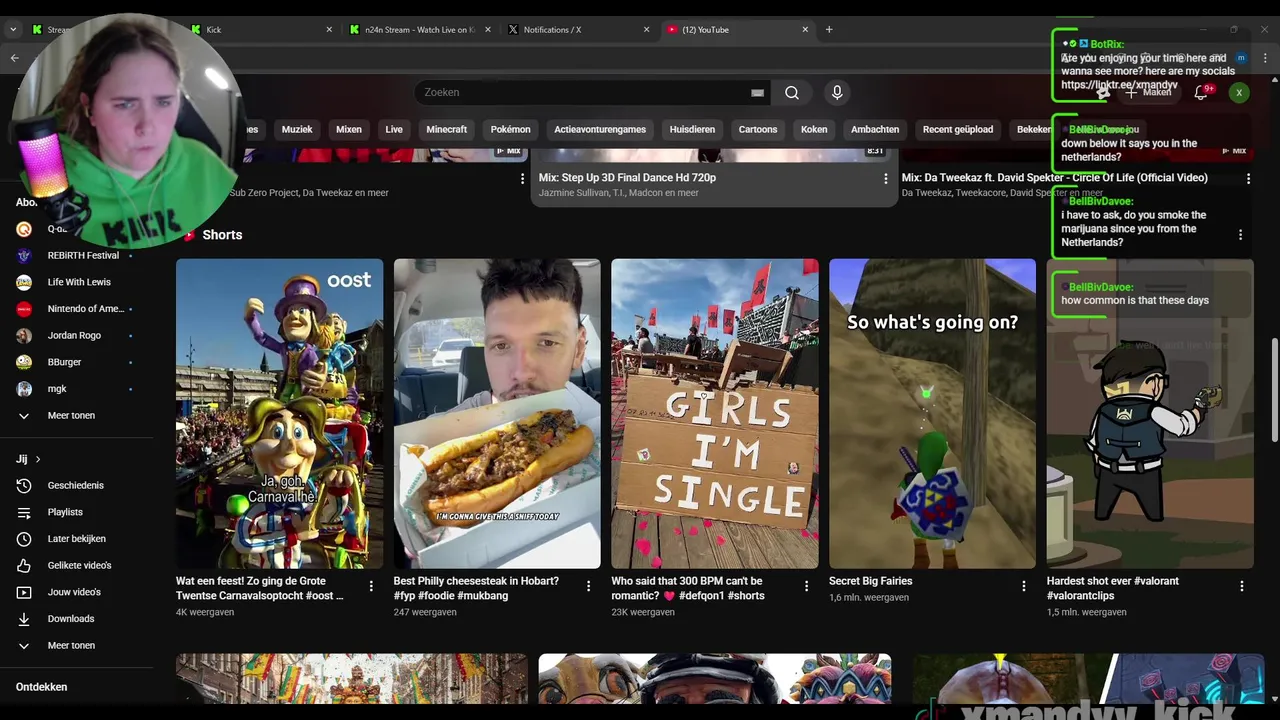
Task: Select the Ambachten filter chip
Action: click(x=875, y=129)
